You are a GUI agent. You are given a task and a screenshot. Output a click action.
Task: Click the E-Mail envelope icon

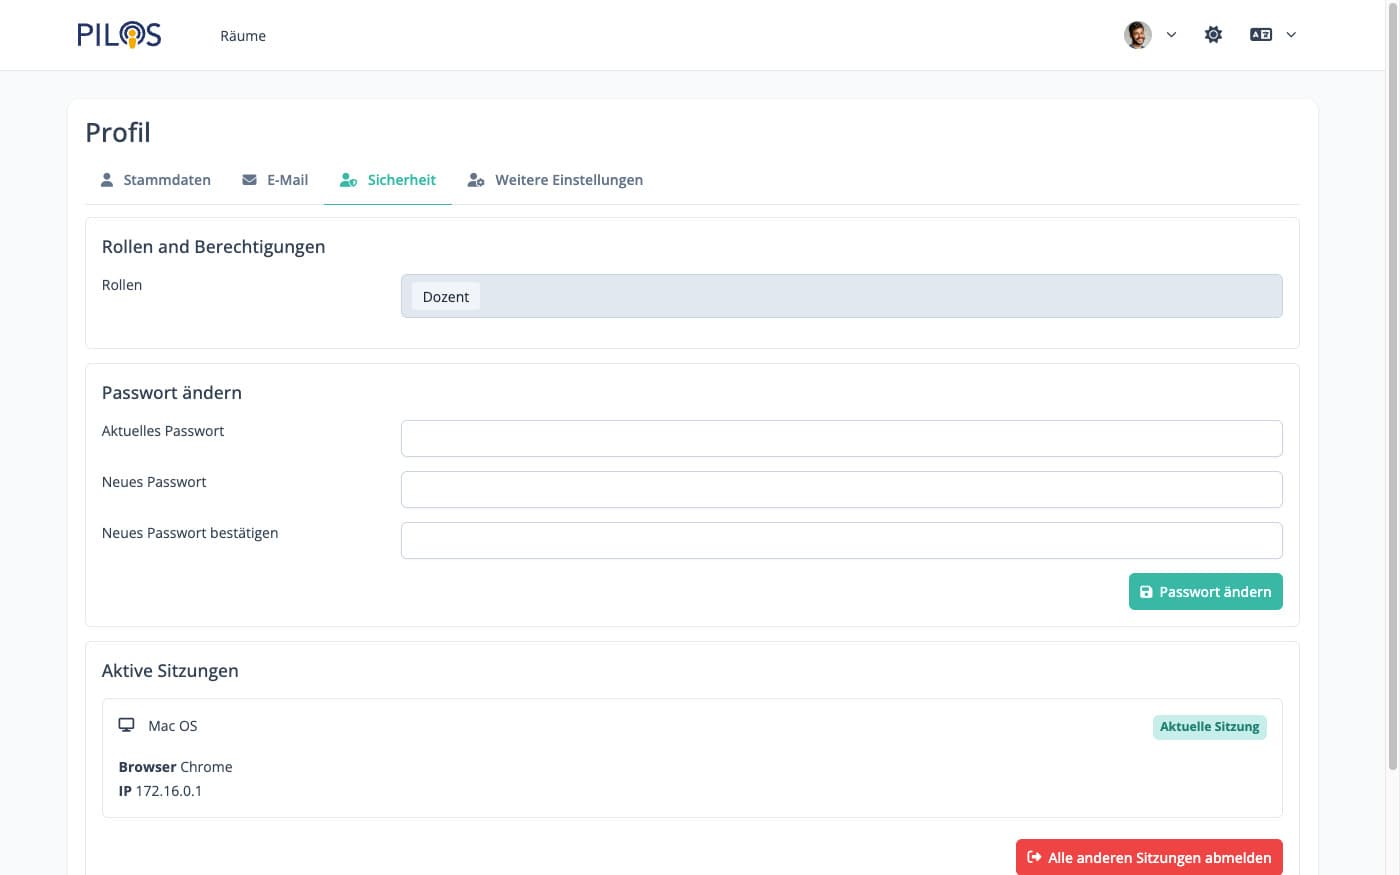point(249,180)
